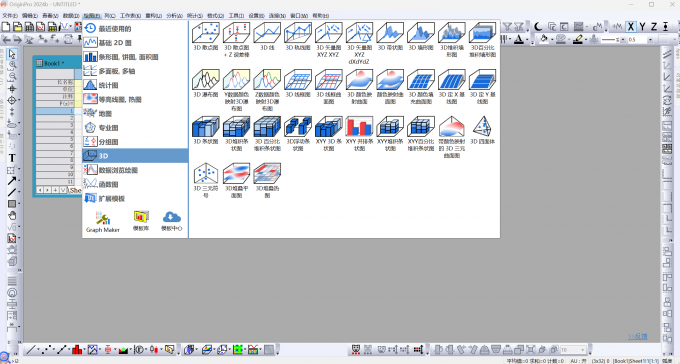The width and height of the screenshot is (680, 364).
Task: Open the 模板中心 template center cloud
Action: (172, 221)
